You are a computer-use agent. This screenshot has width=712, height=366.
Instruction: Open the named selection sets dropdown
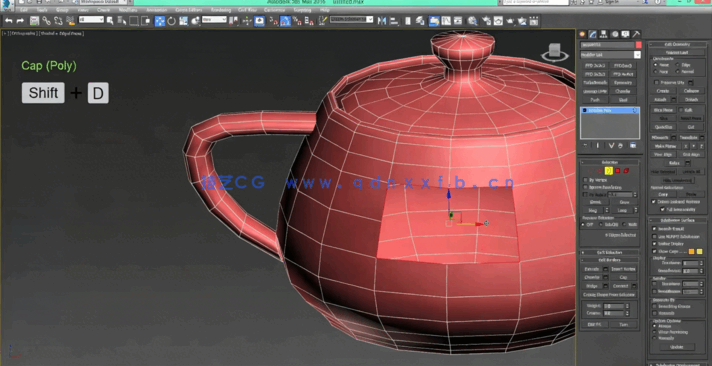point(352,20)
